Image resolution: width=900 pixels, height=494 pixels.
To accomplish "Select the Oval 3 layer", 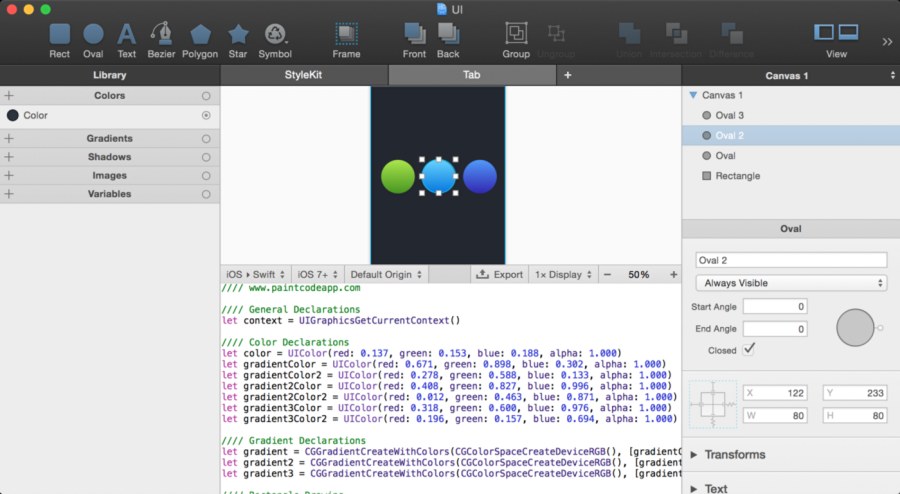I will 791,115.
